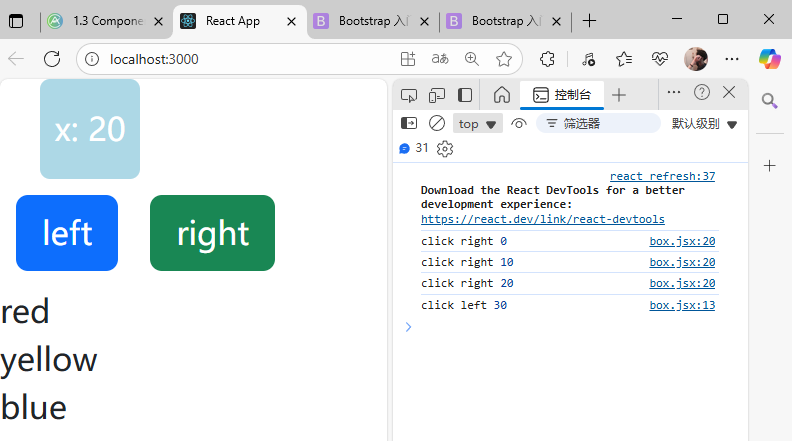This screenshot has height=441, width=792.
Task: Open DevTools customize menu ellipsis
Action: pyautogui.click(x=673, y=92)
